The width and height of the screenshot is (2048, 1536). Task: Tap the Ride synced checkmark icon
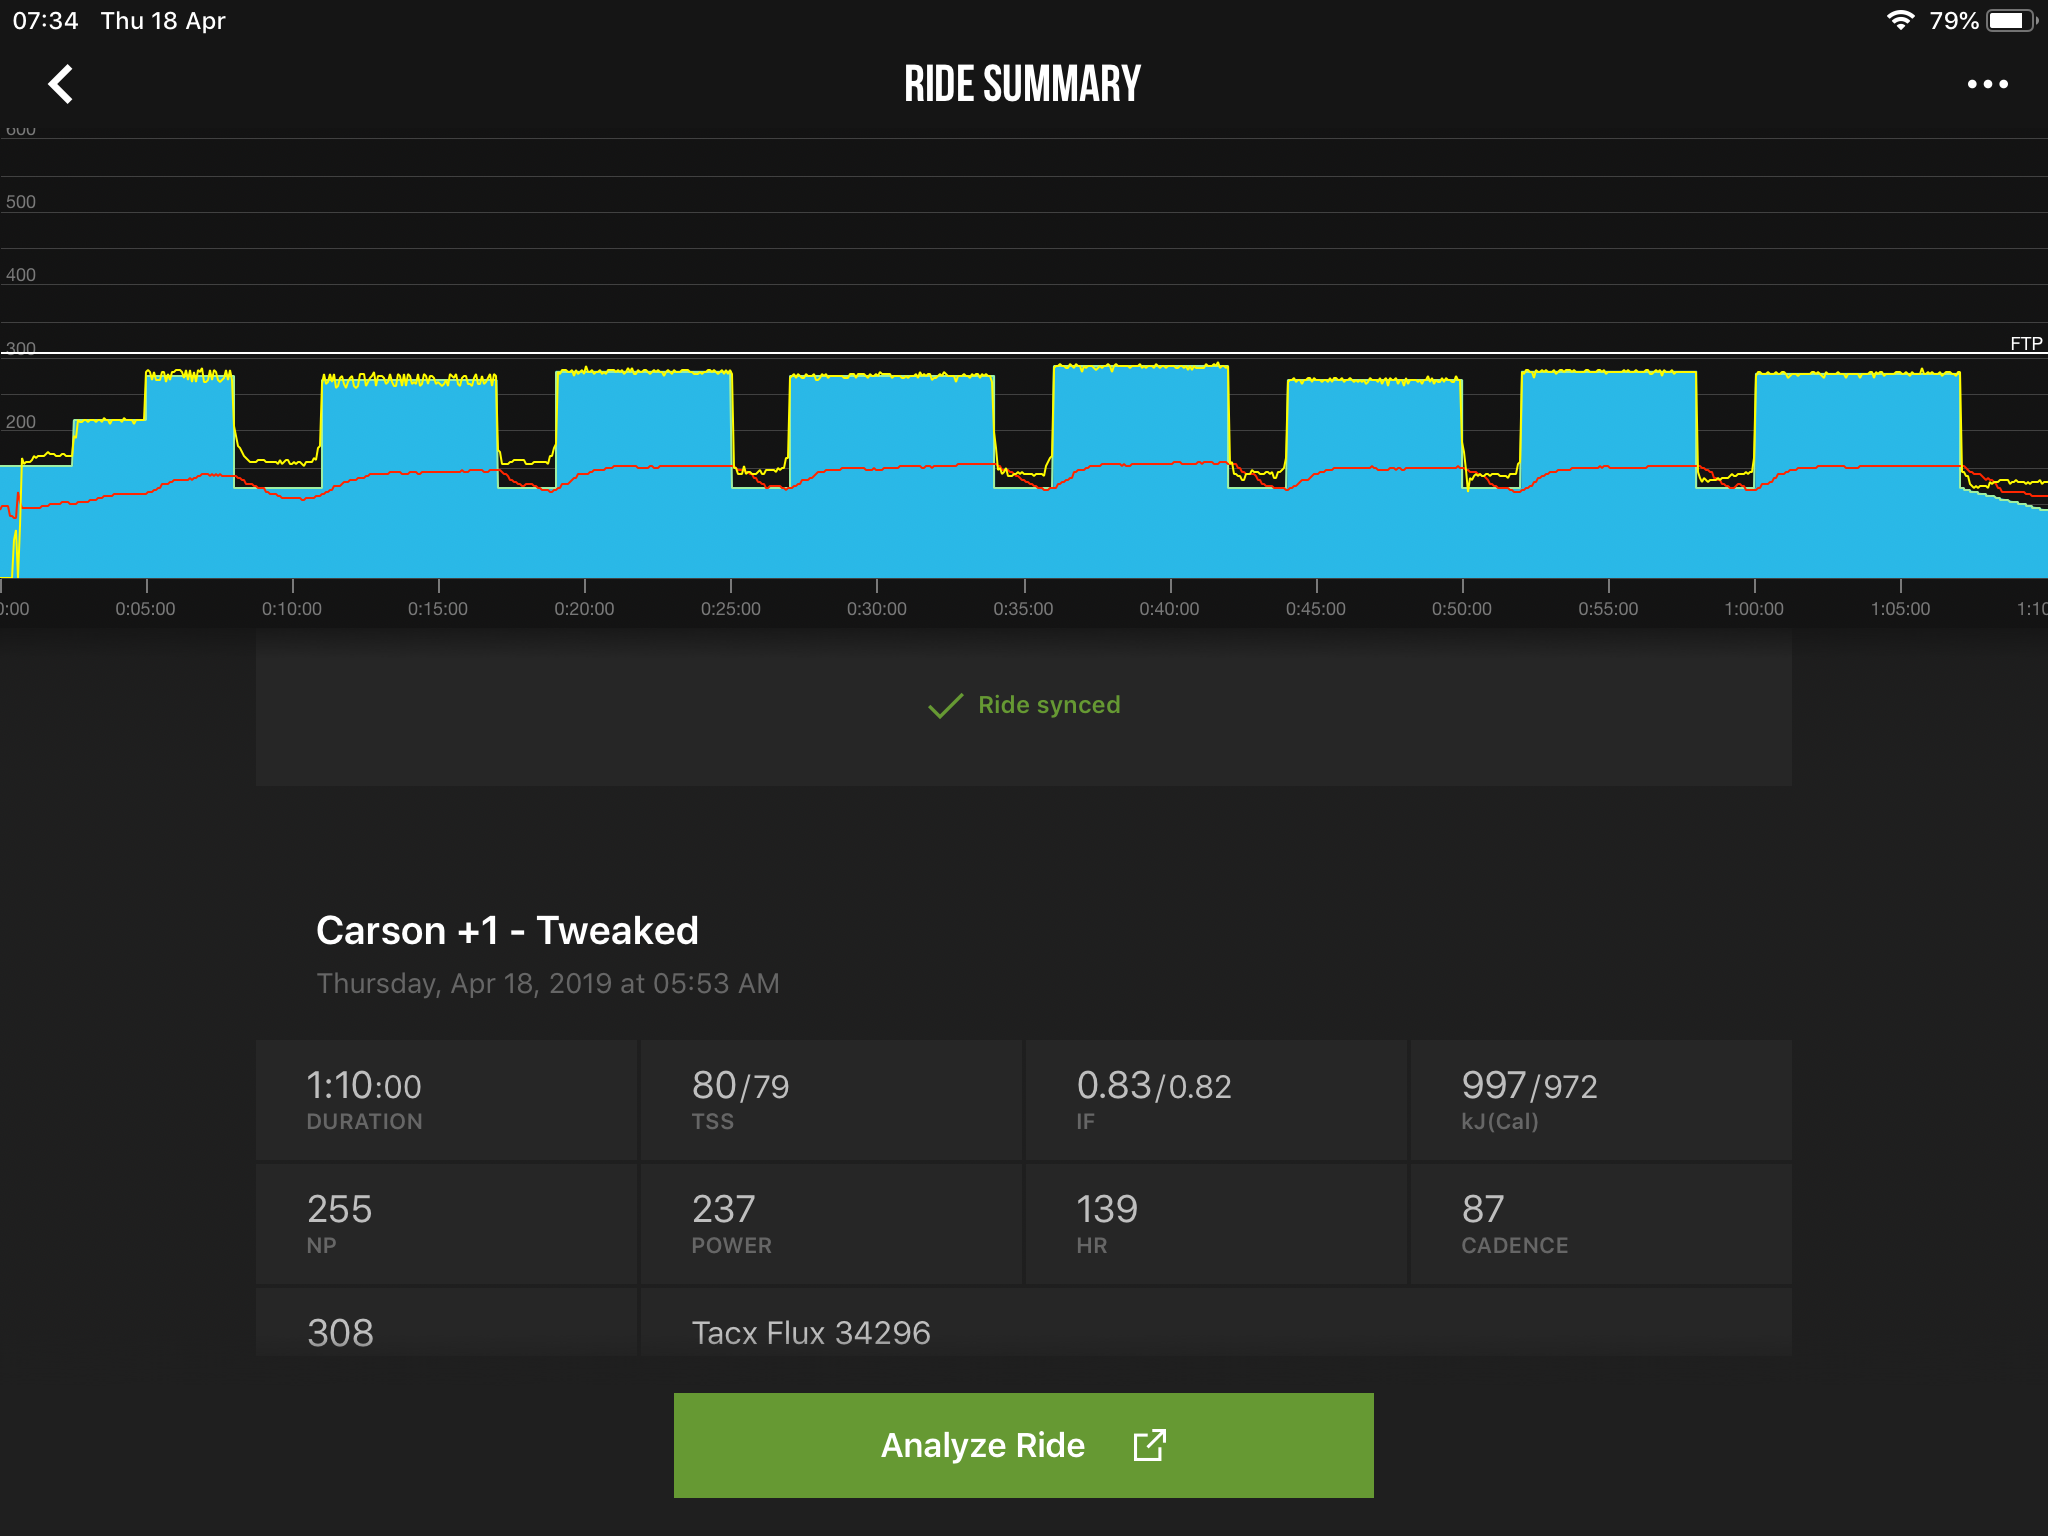click(945, 706)
